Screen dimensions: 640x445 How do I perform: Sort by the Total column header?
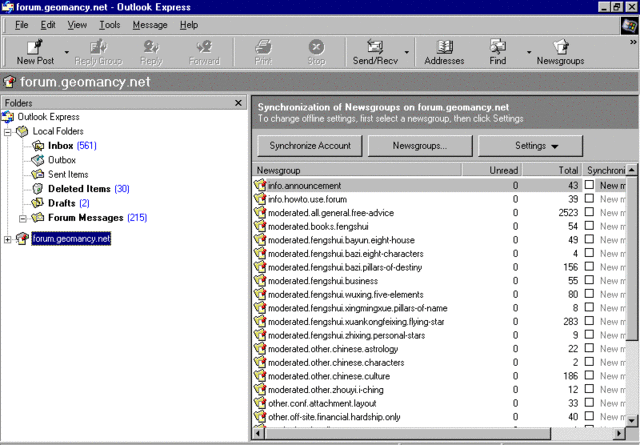click(x=551, y=170)
